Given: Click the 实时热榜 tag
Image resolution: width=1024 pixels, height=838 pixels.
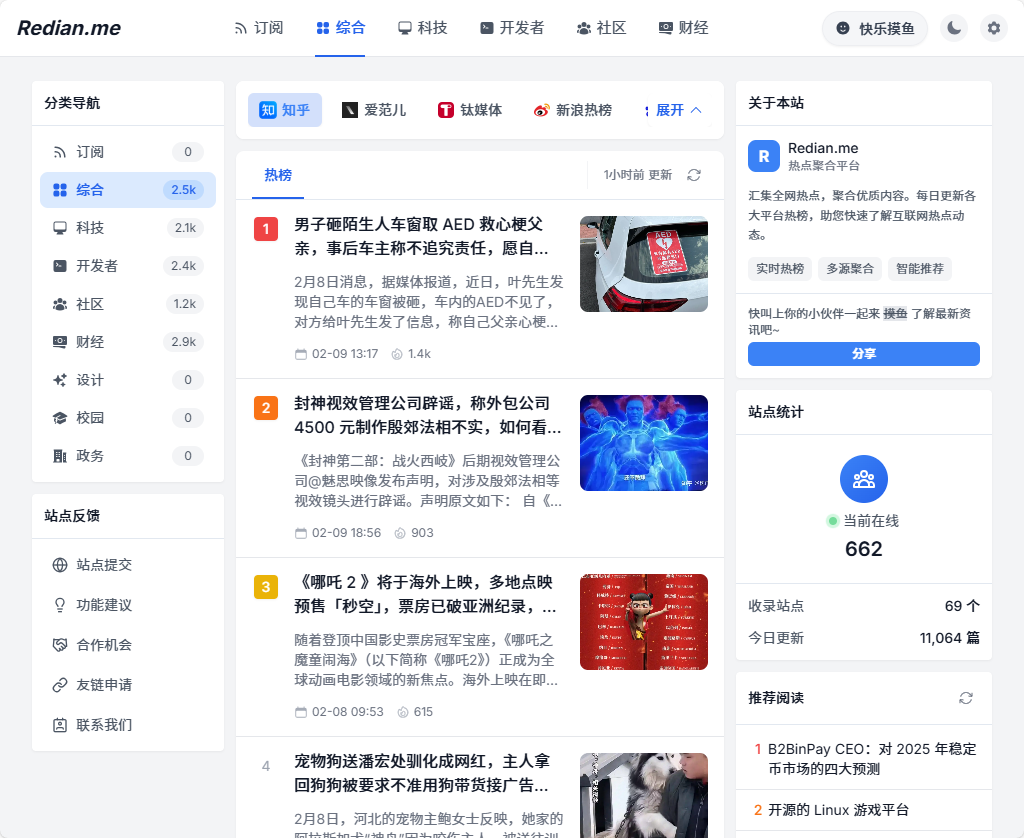Looking at the screenshot, I should [780, 268].
